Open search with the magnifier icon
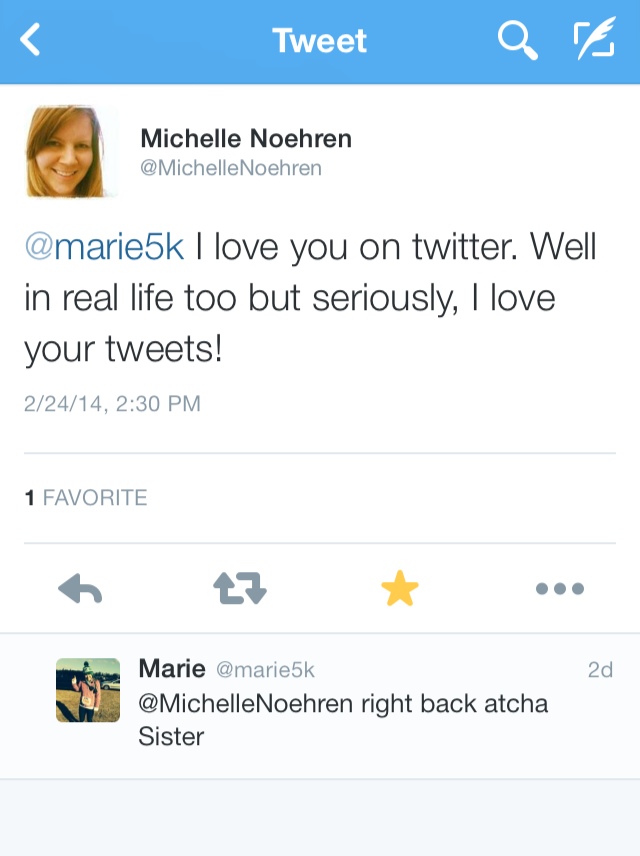The image size is (640, 856). pos(517,41)
